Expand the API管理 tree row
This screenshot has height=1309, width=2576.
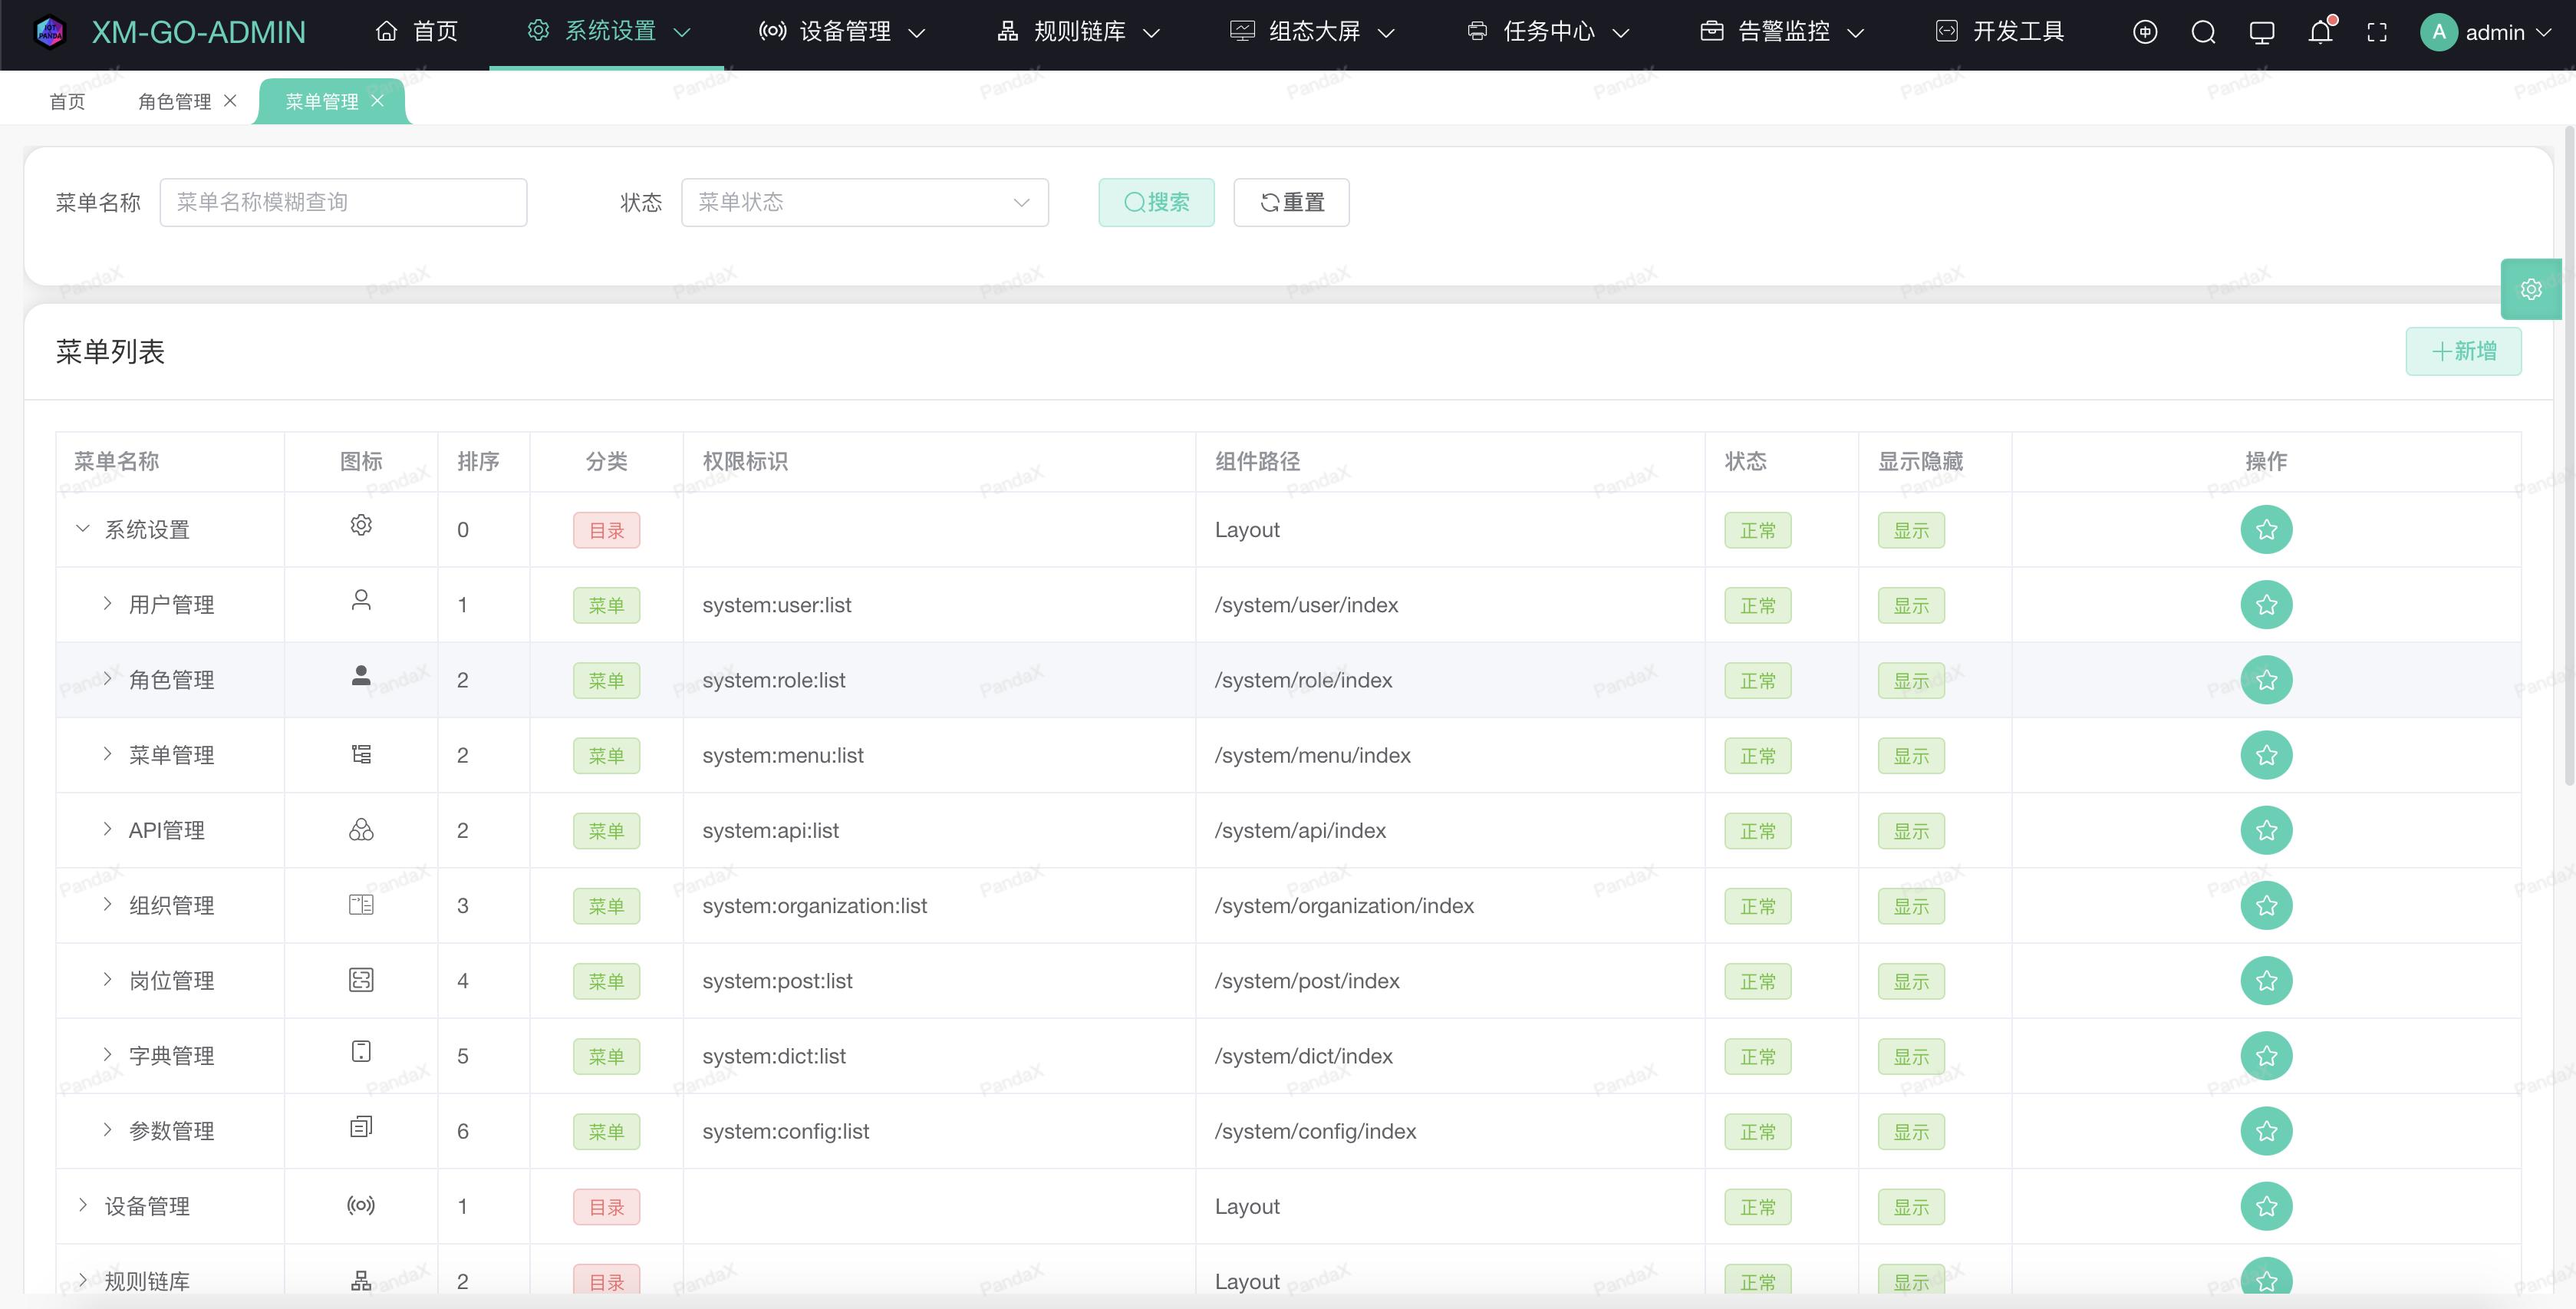pyautogui.click(x=107, y=829)
